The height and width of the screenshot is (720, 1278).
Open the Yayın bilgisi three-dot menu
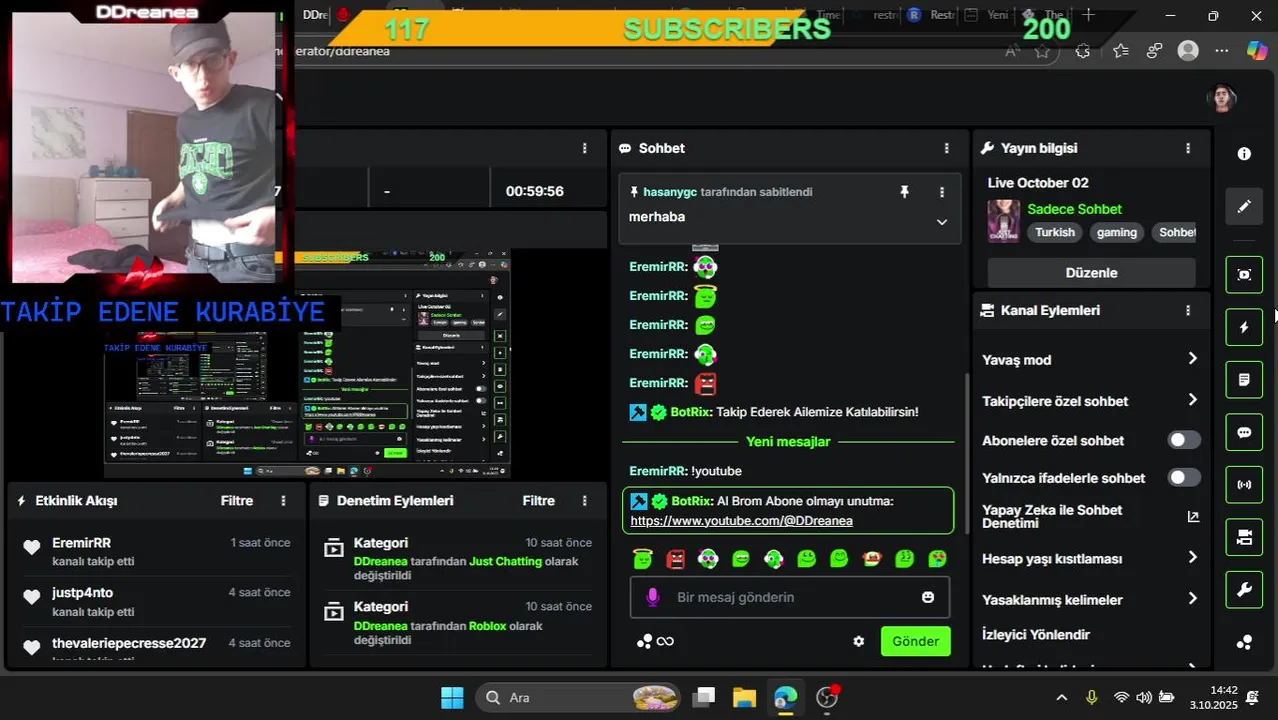click(x=1188, y=148)
